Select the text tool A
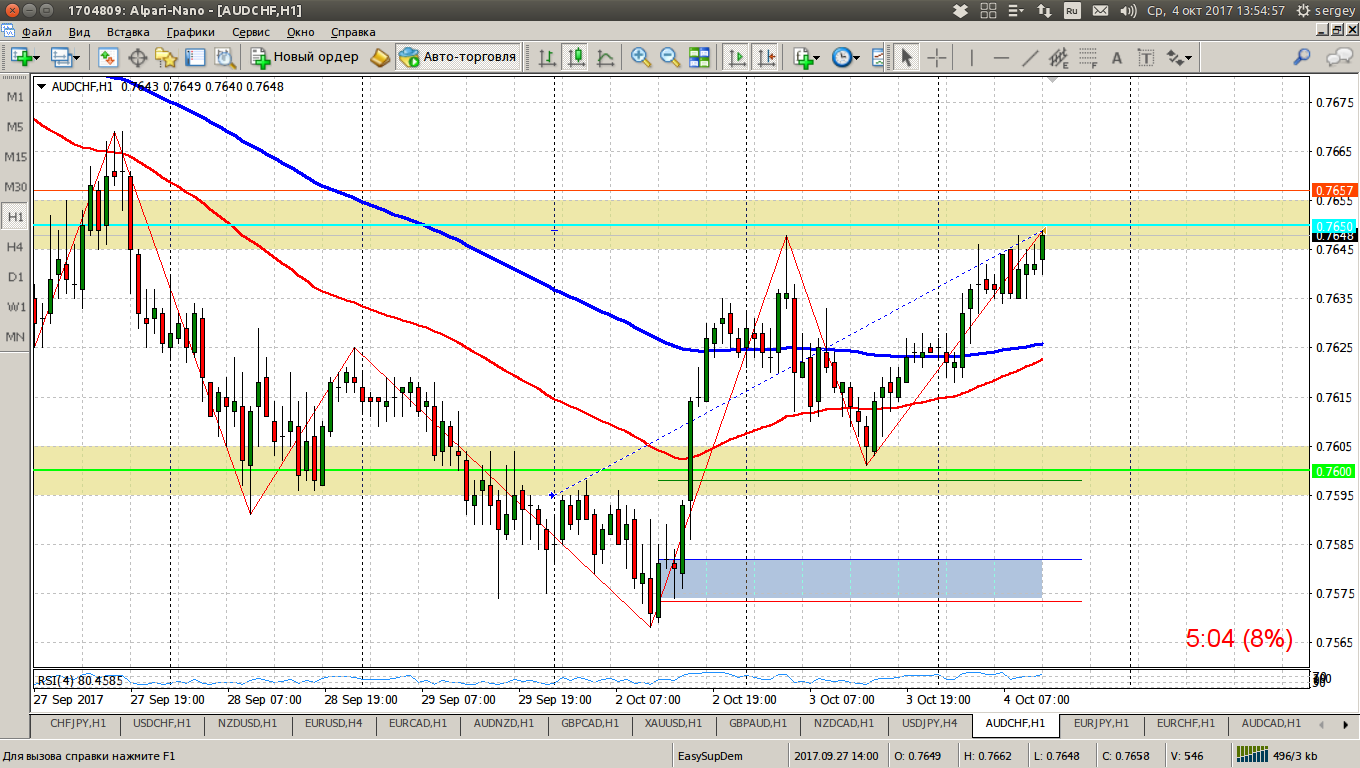This screenshot has width=1360, height=768. point(1117,57)
